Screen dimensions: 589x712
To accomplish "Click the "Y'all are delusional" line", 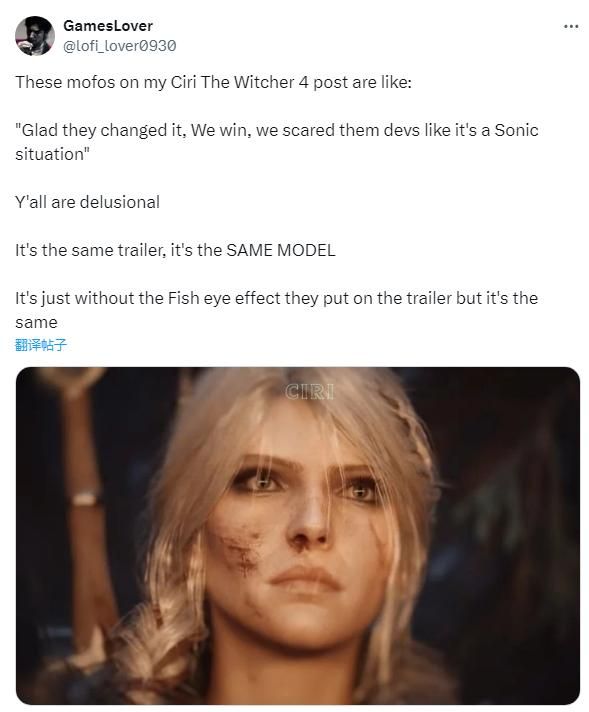I will [87, 202].
